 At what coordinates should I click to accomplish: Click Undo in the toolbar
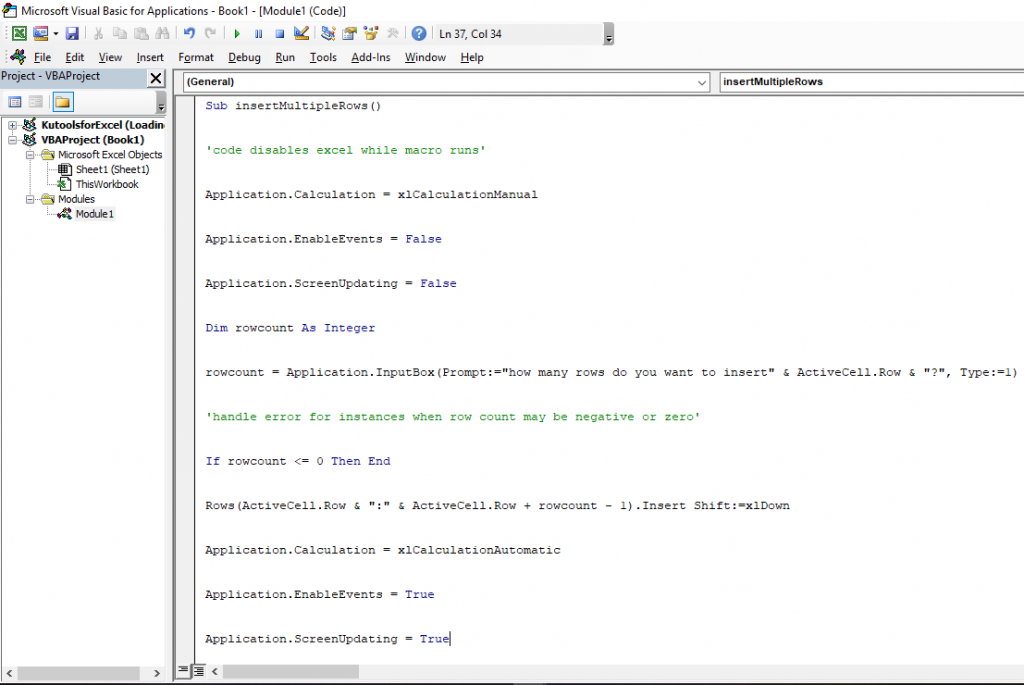(189, 33)
